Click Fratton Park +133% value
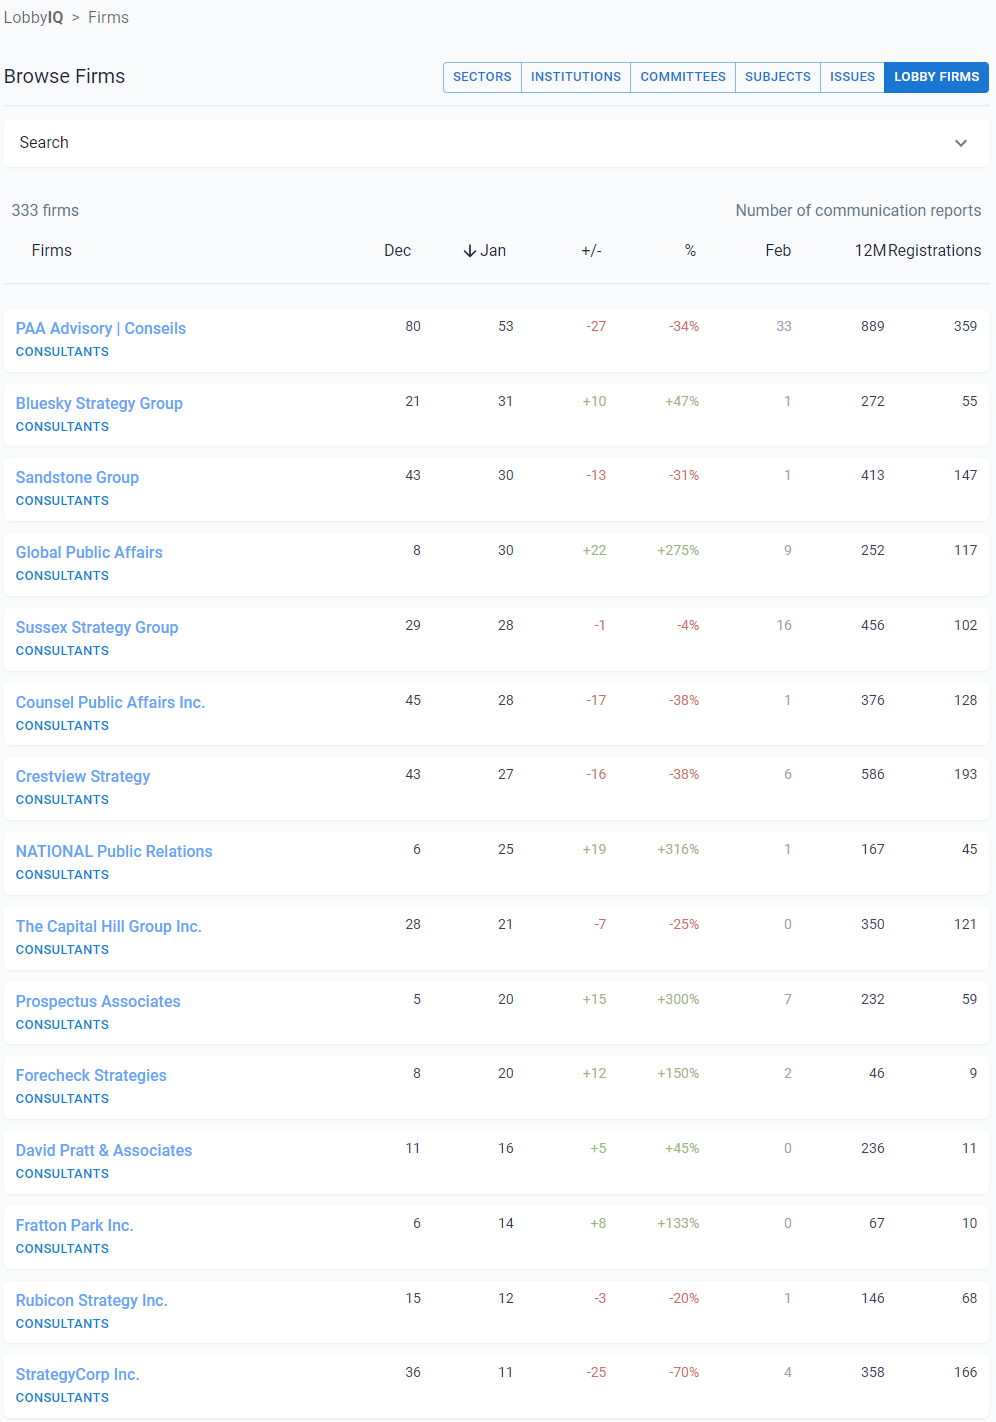 (678, 1223)
